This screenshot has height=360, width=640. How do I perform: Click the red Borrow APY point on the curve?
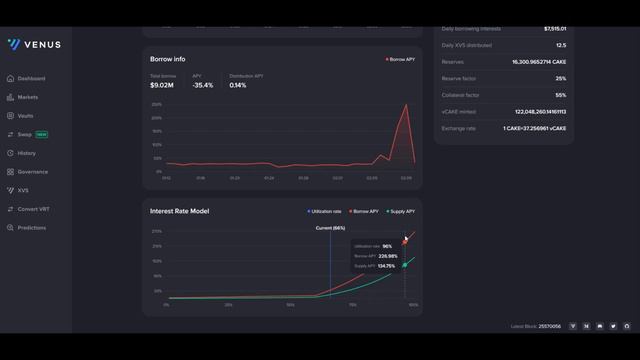click(404, 242)
